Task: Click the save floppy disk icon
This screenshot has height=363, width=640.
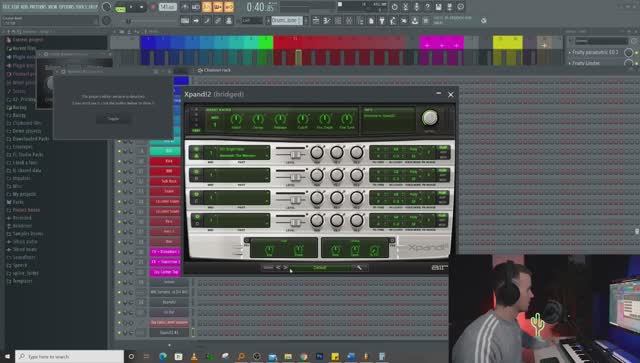Action: tap(438, 7)
